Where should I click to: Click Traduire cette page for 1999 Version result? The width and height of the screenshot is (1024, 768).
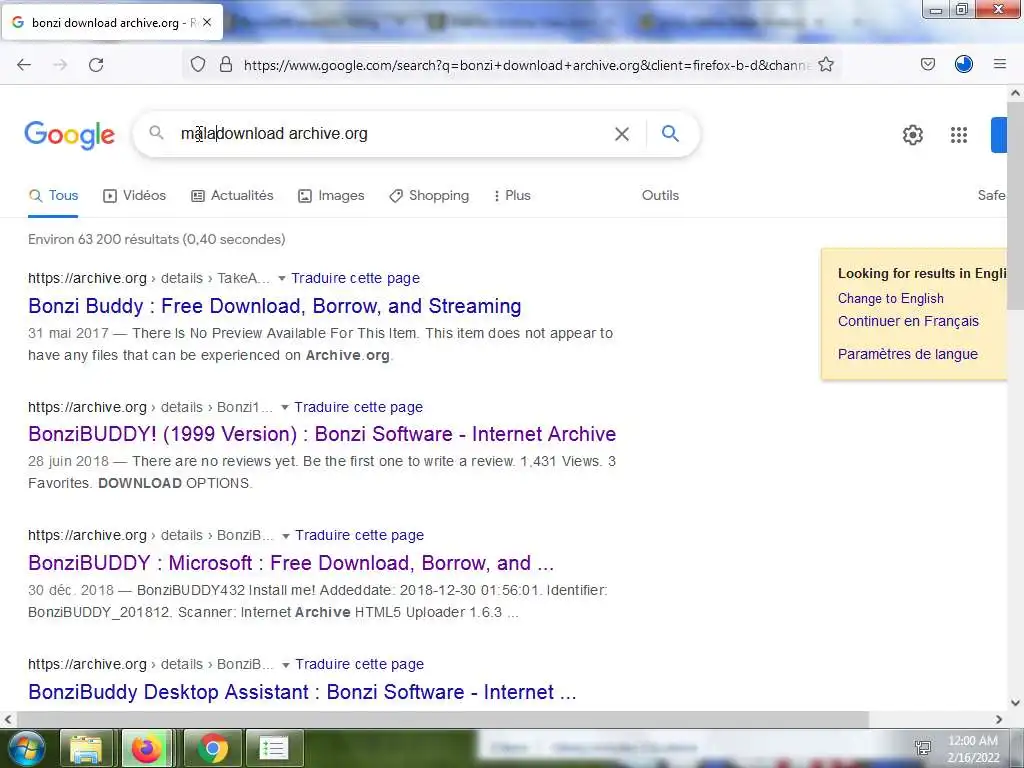pyautogui.click(x=359, y=407)
